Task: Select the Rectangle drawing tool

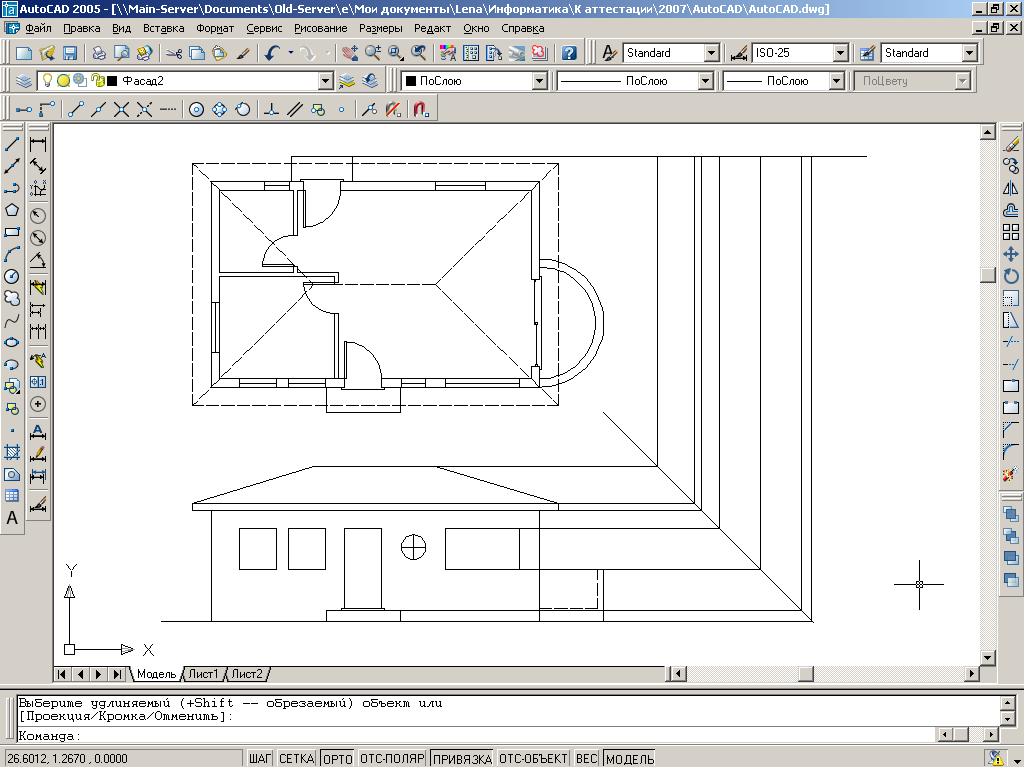Action: point(12,232)
